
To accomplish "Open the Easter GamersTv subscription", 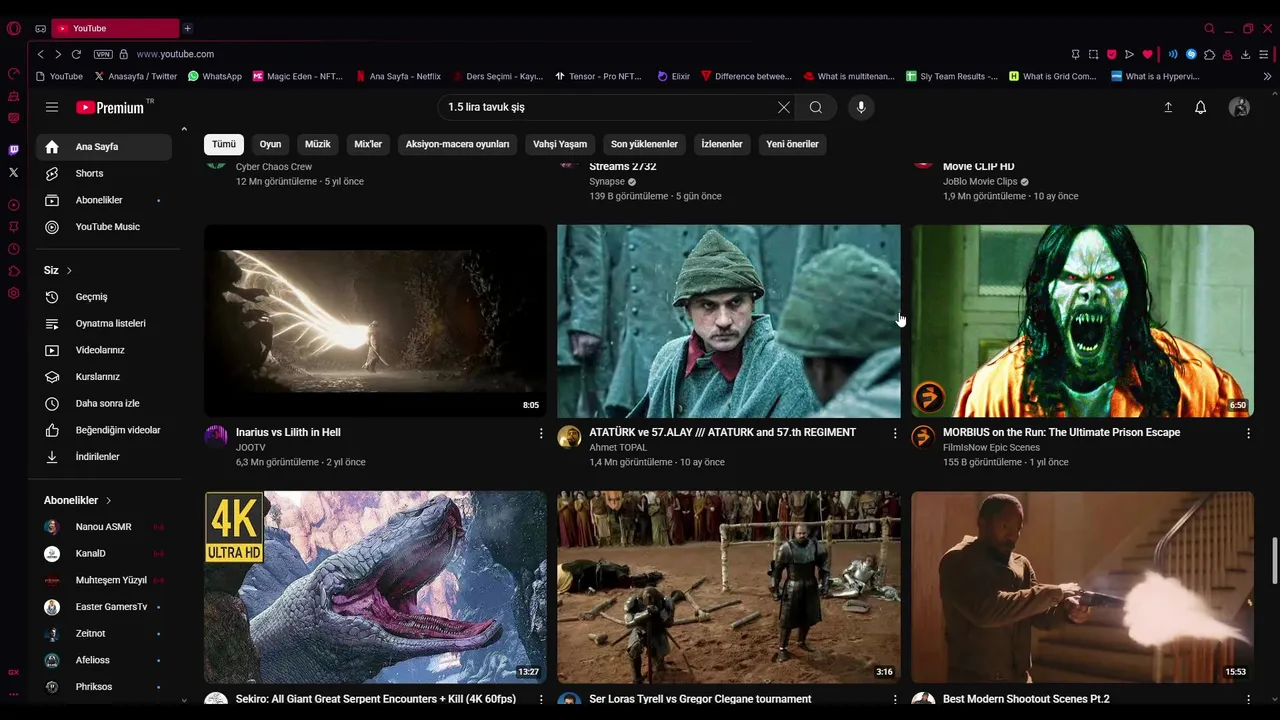I will tap(104, 607).
